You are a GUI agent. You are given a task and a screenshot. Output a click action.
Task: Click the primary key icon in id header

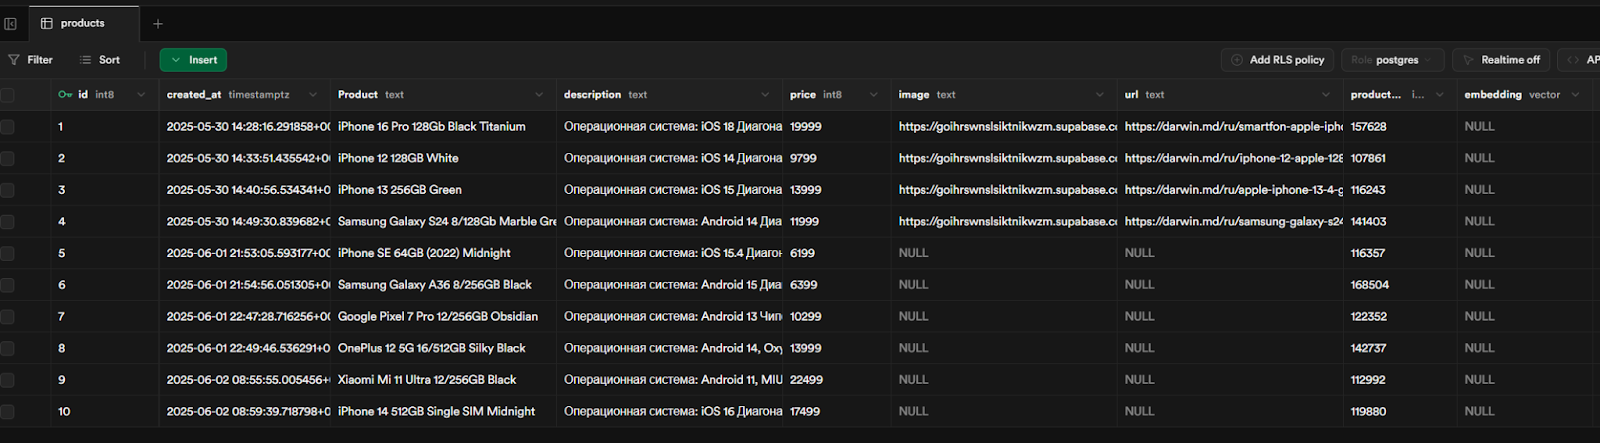[x=65, y=95]
